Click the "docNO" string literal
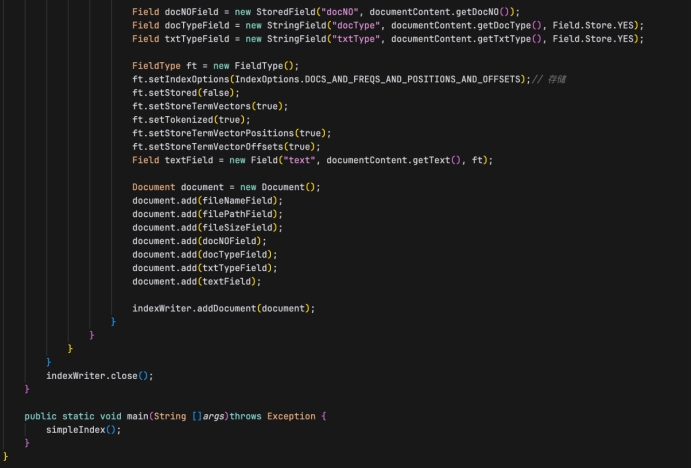Image resolution: width=692 pixels, height=468 pixels. coord(336,11)
